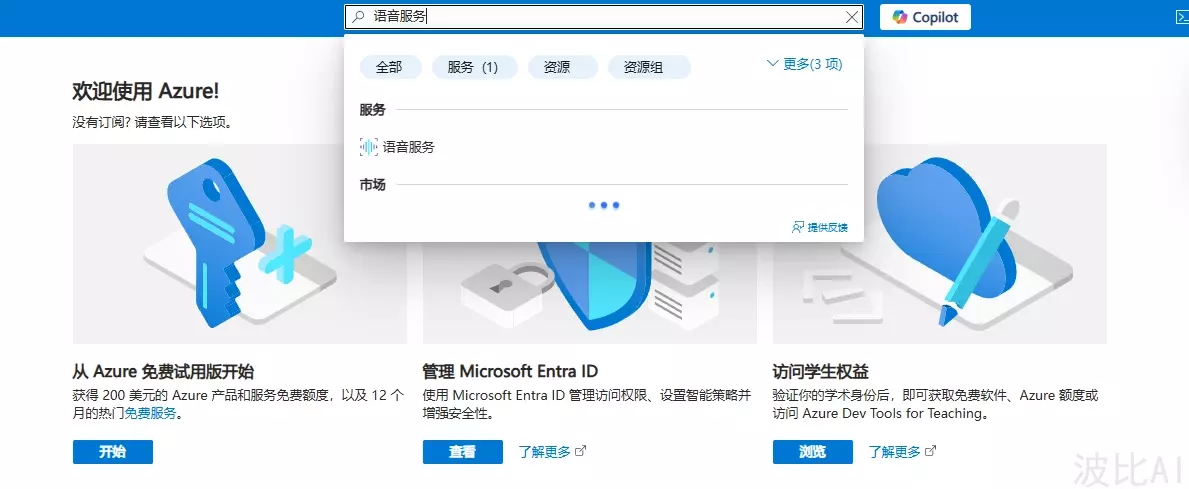The image size is (1189, 489).
Task: Click heading 访问学生权益
Action: tap(820, 371)
